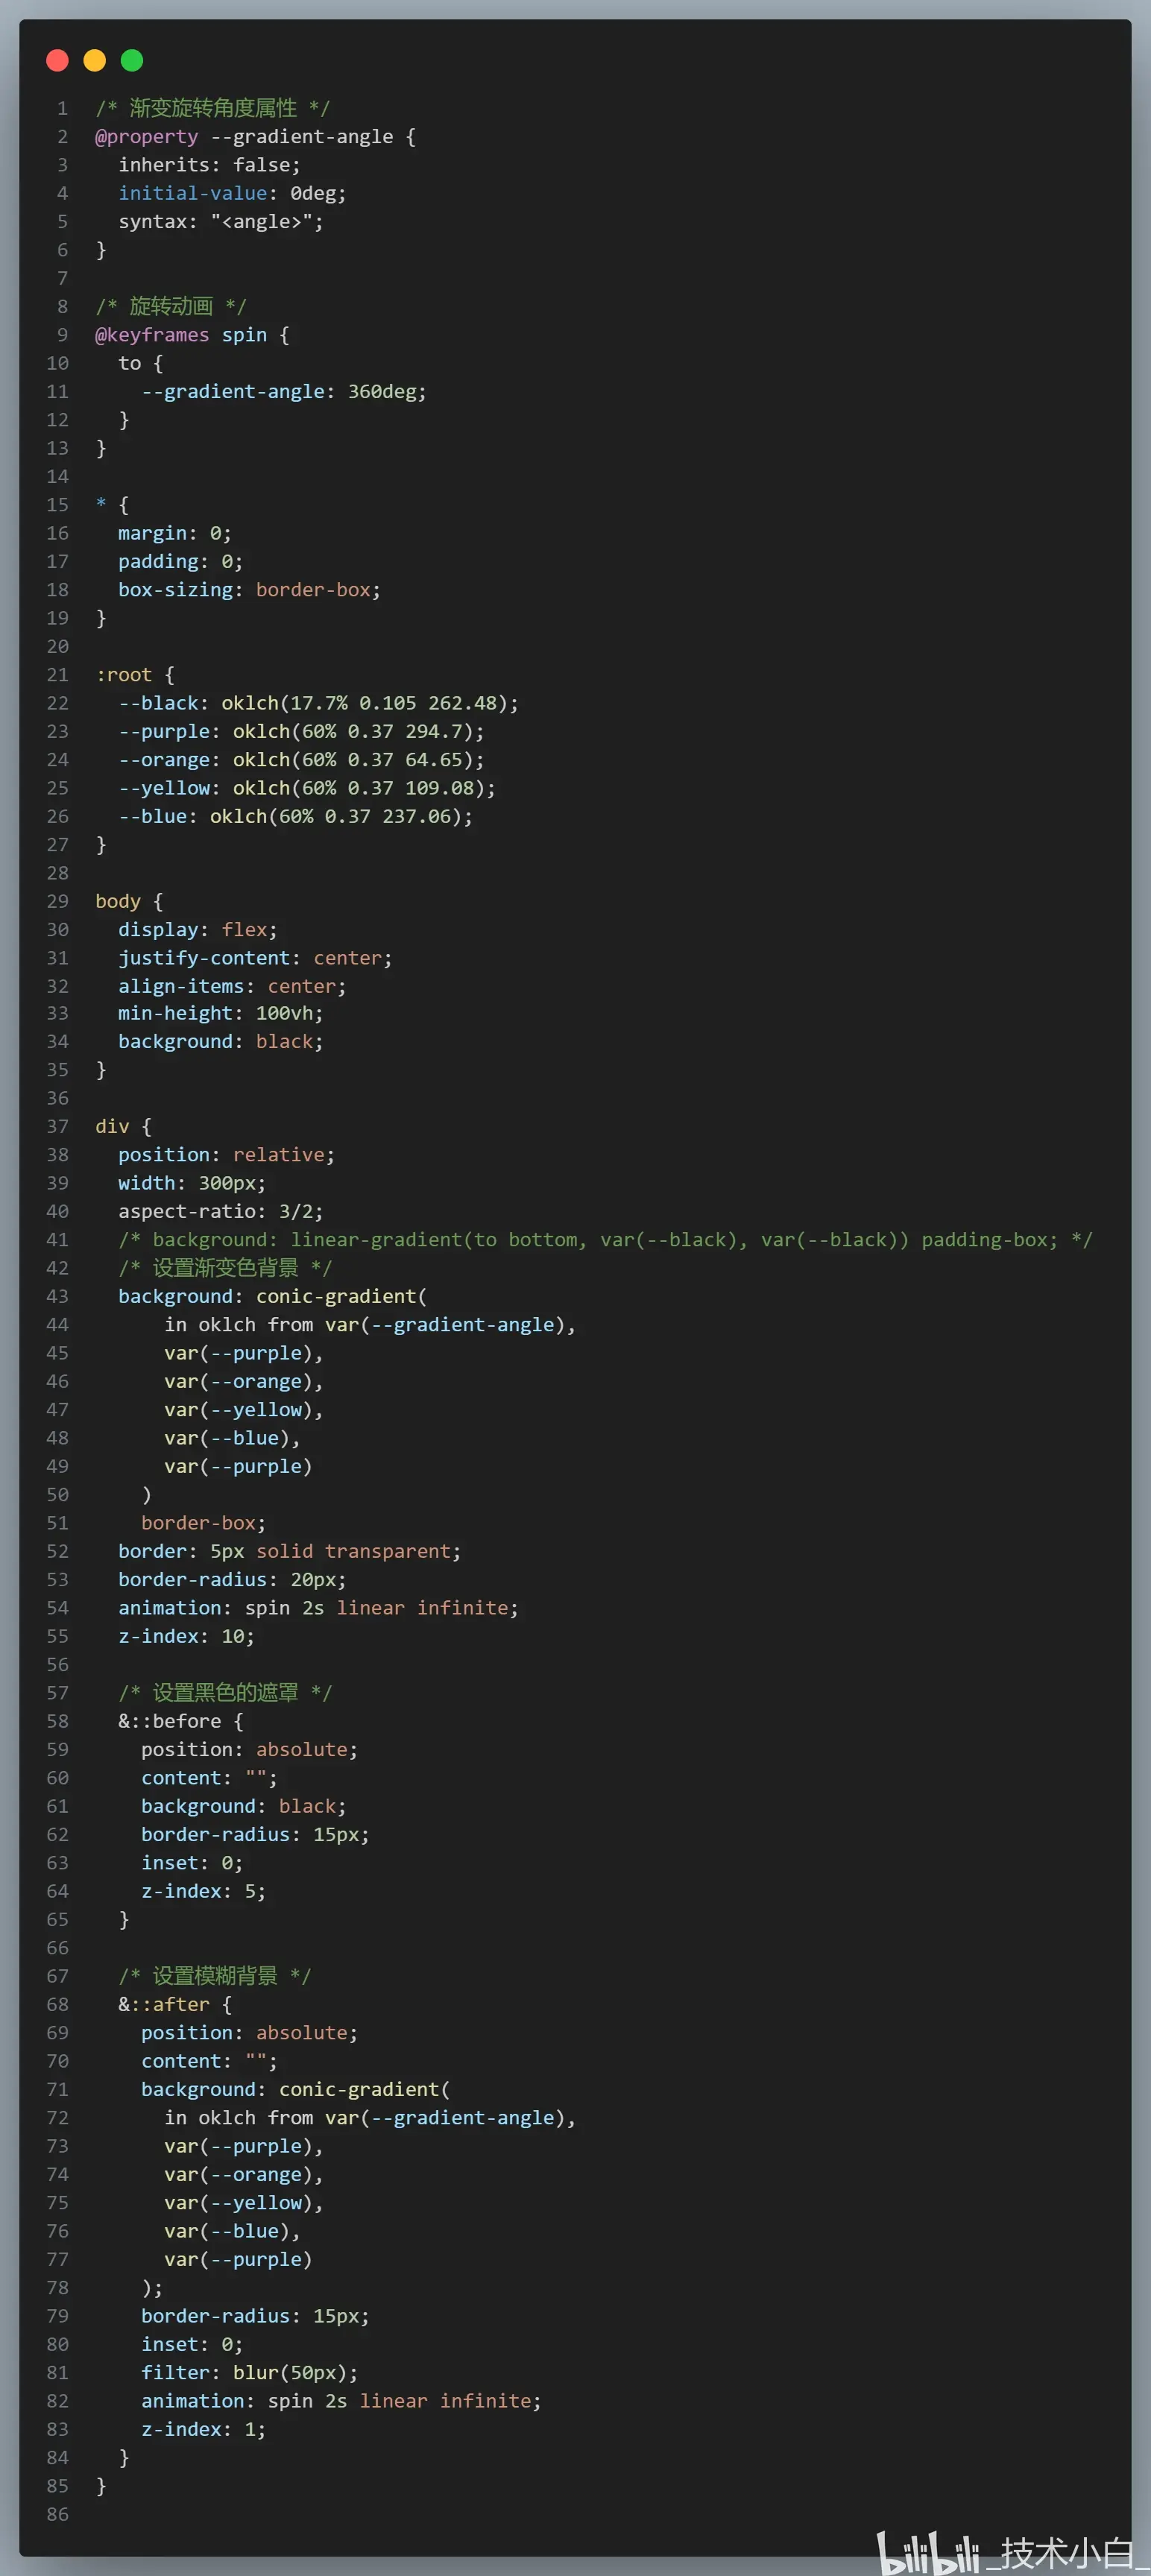Click the &::before selector
The image size is (1151, 2576).
[169, 1721]
